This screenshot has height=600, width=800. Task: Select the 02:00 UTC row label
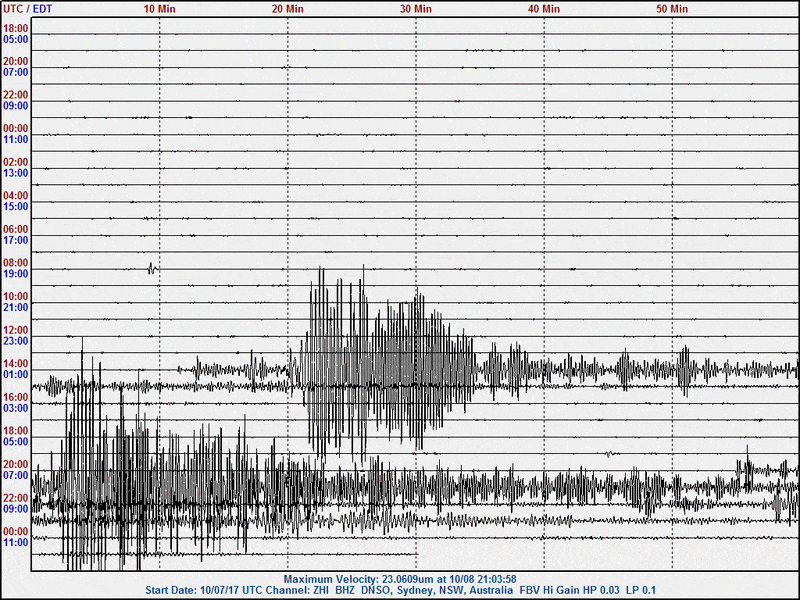pyautogui.click(x=15, y=162)
